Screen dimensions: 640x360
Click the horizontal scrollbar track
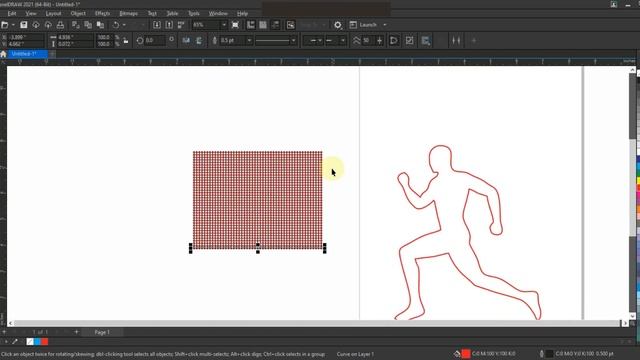point(316,323)
